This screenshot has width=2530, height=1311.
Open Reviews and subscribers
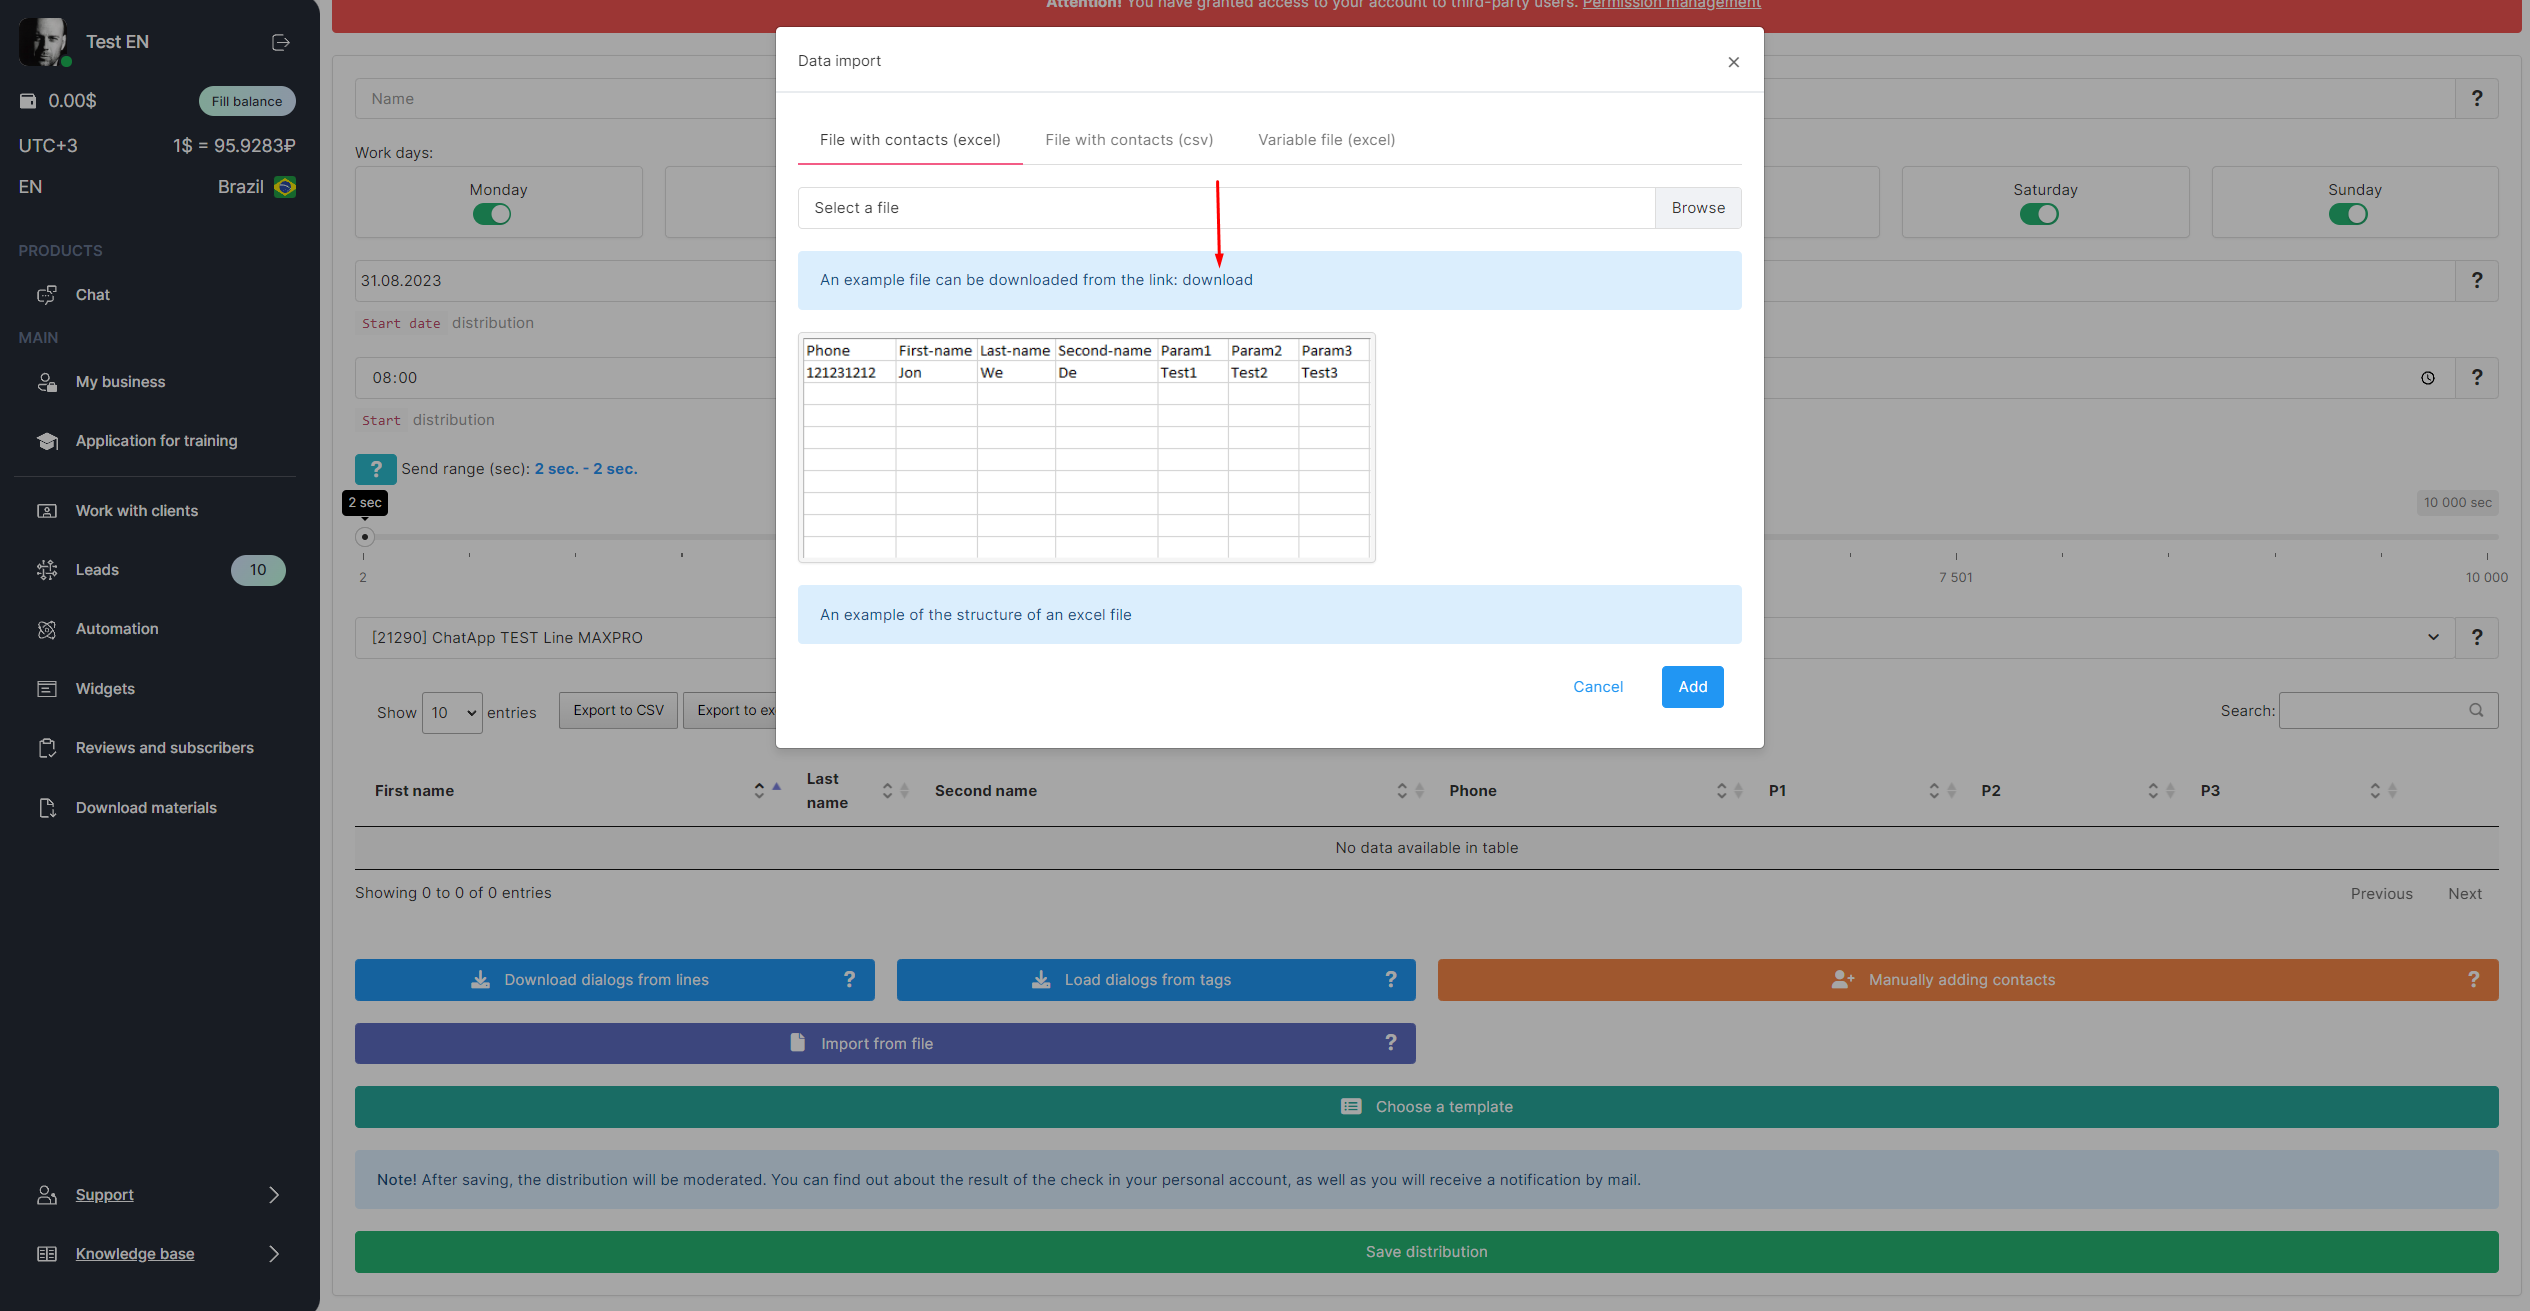pos(164,748)
